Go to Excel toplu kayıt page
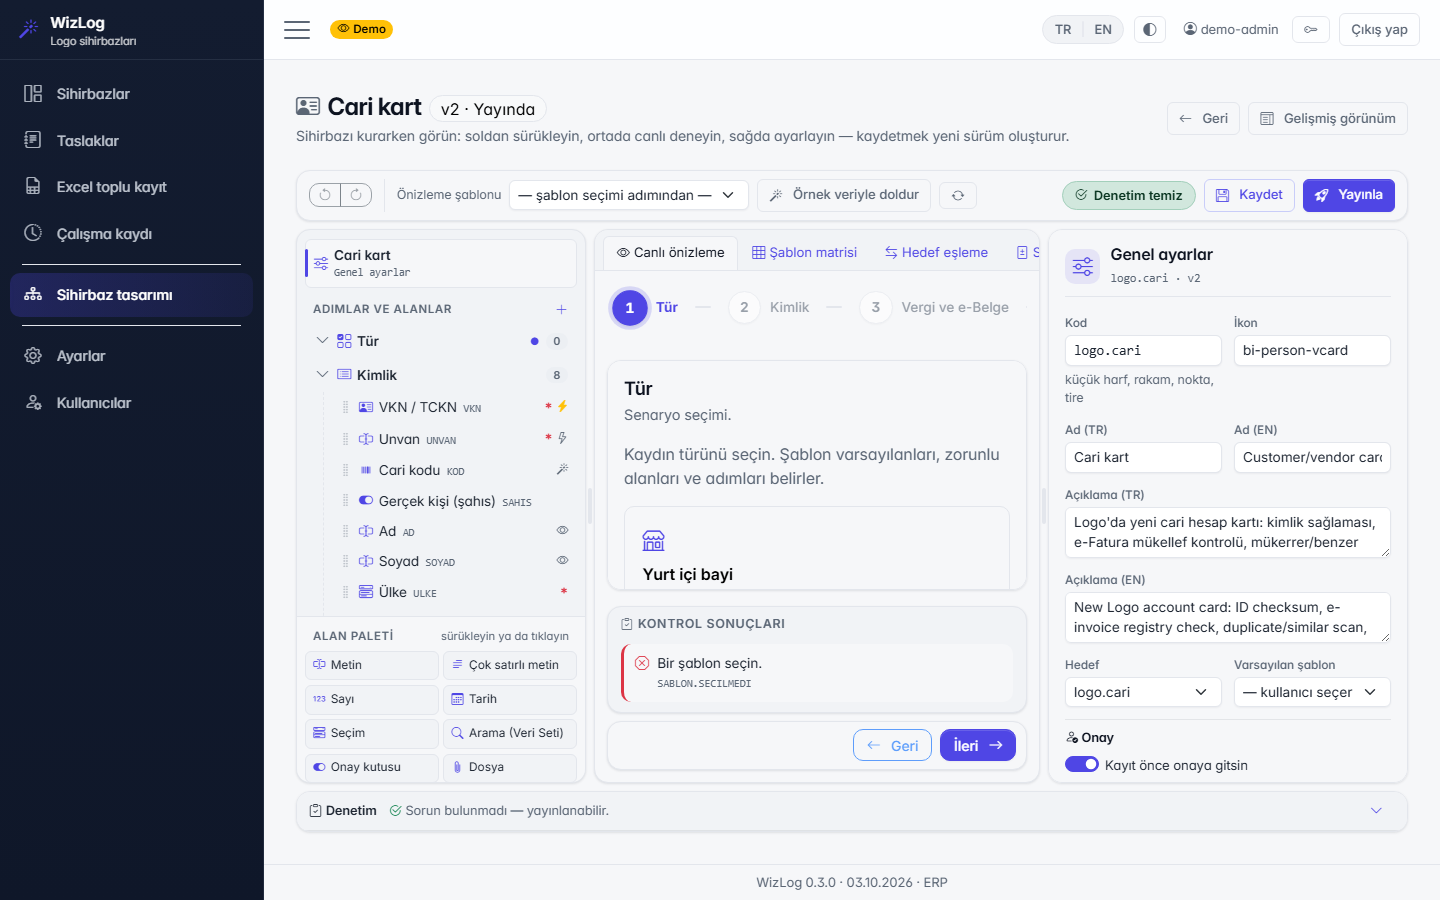 click(132, 187)
